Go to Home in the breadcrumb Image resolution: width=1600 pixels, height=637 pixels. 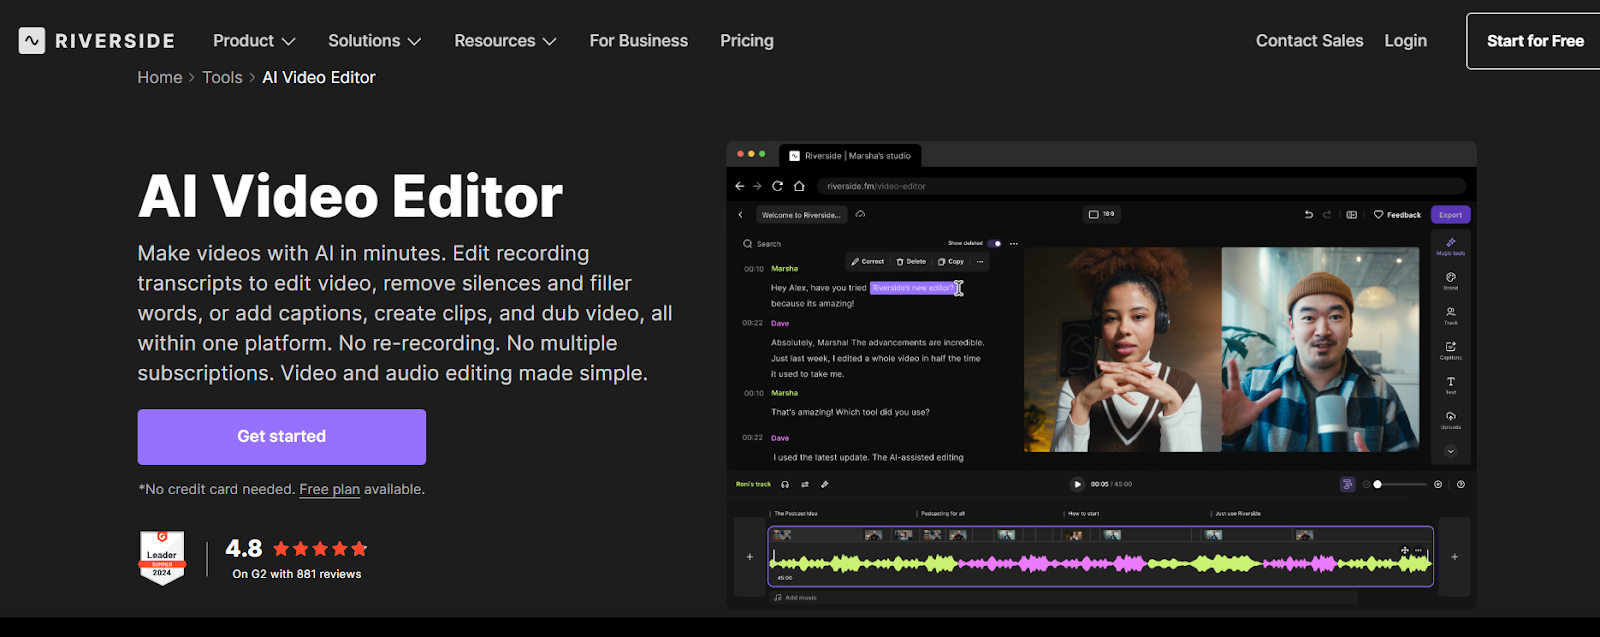tap(160, 77)
